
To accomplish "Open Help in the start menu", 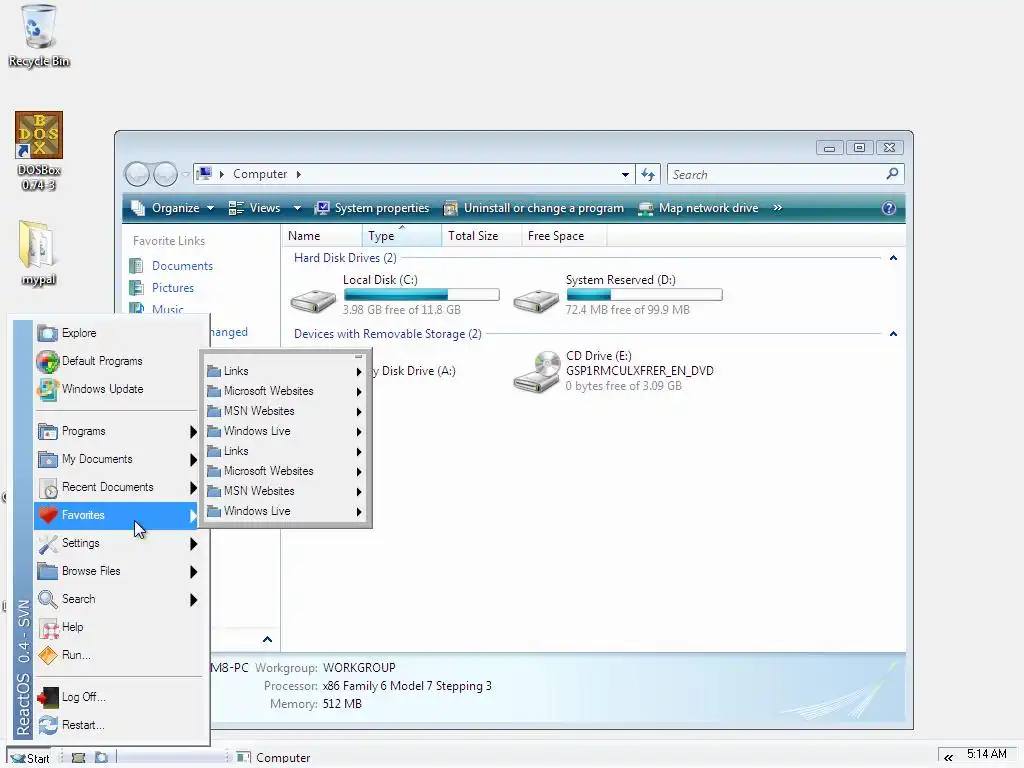I will click(x=116, y=627).
